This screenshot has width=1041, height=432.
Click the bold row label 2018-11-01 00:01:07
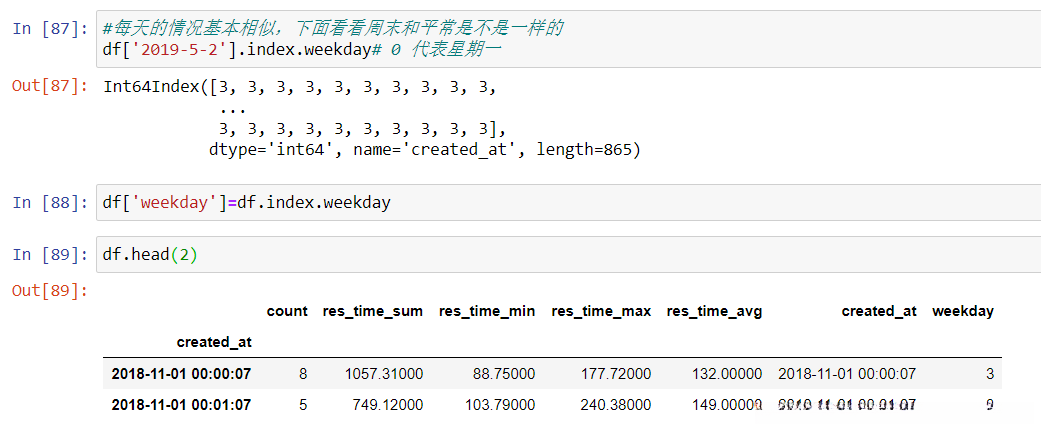[x=181, y=405]
